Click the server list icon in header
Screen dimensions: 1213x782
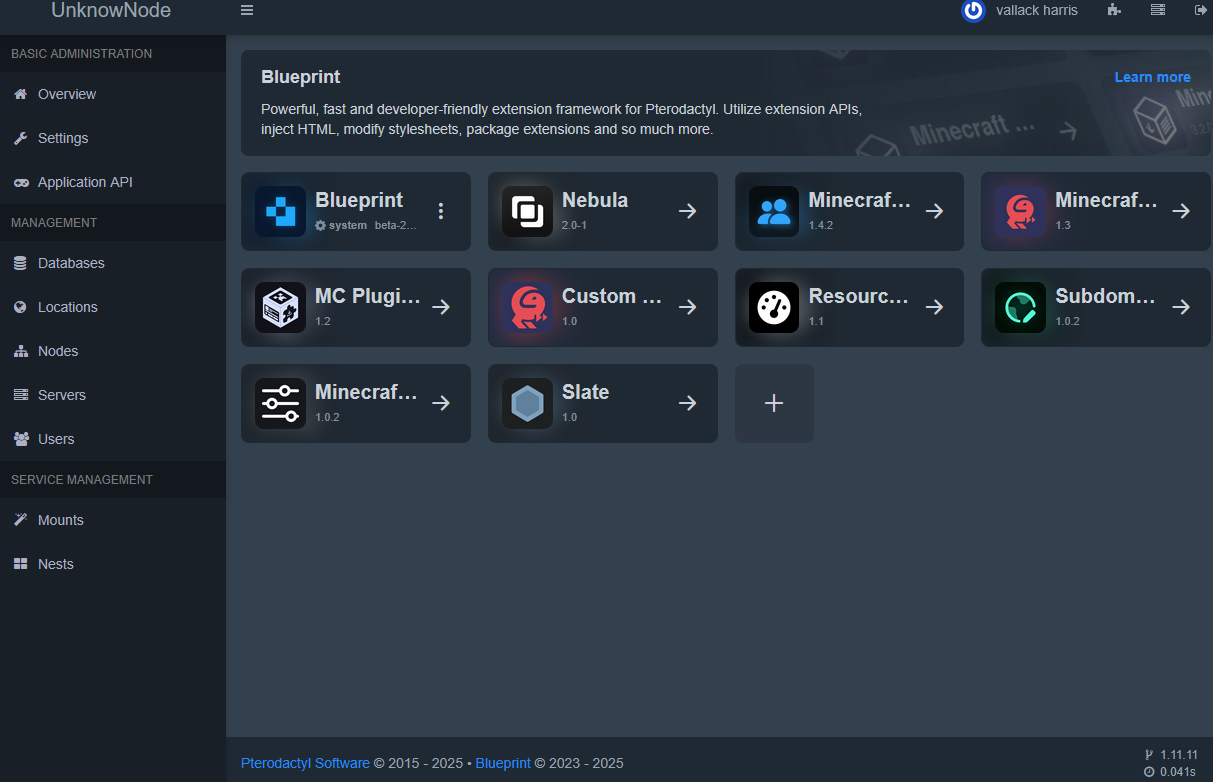[x=1157, y=10]
